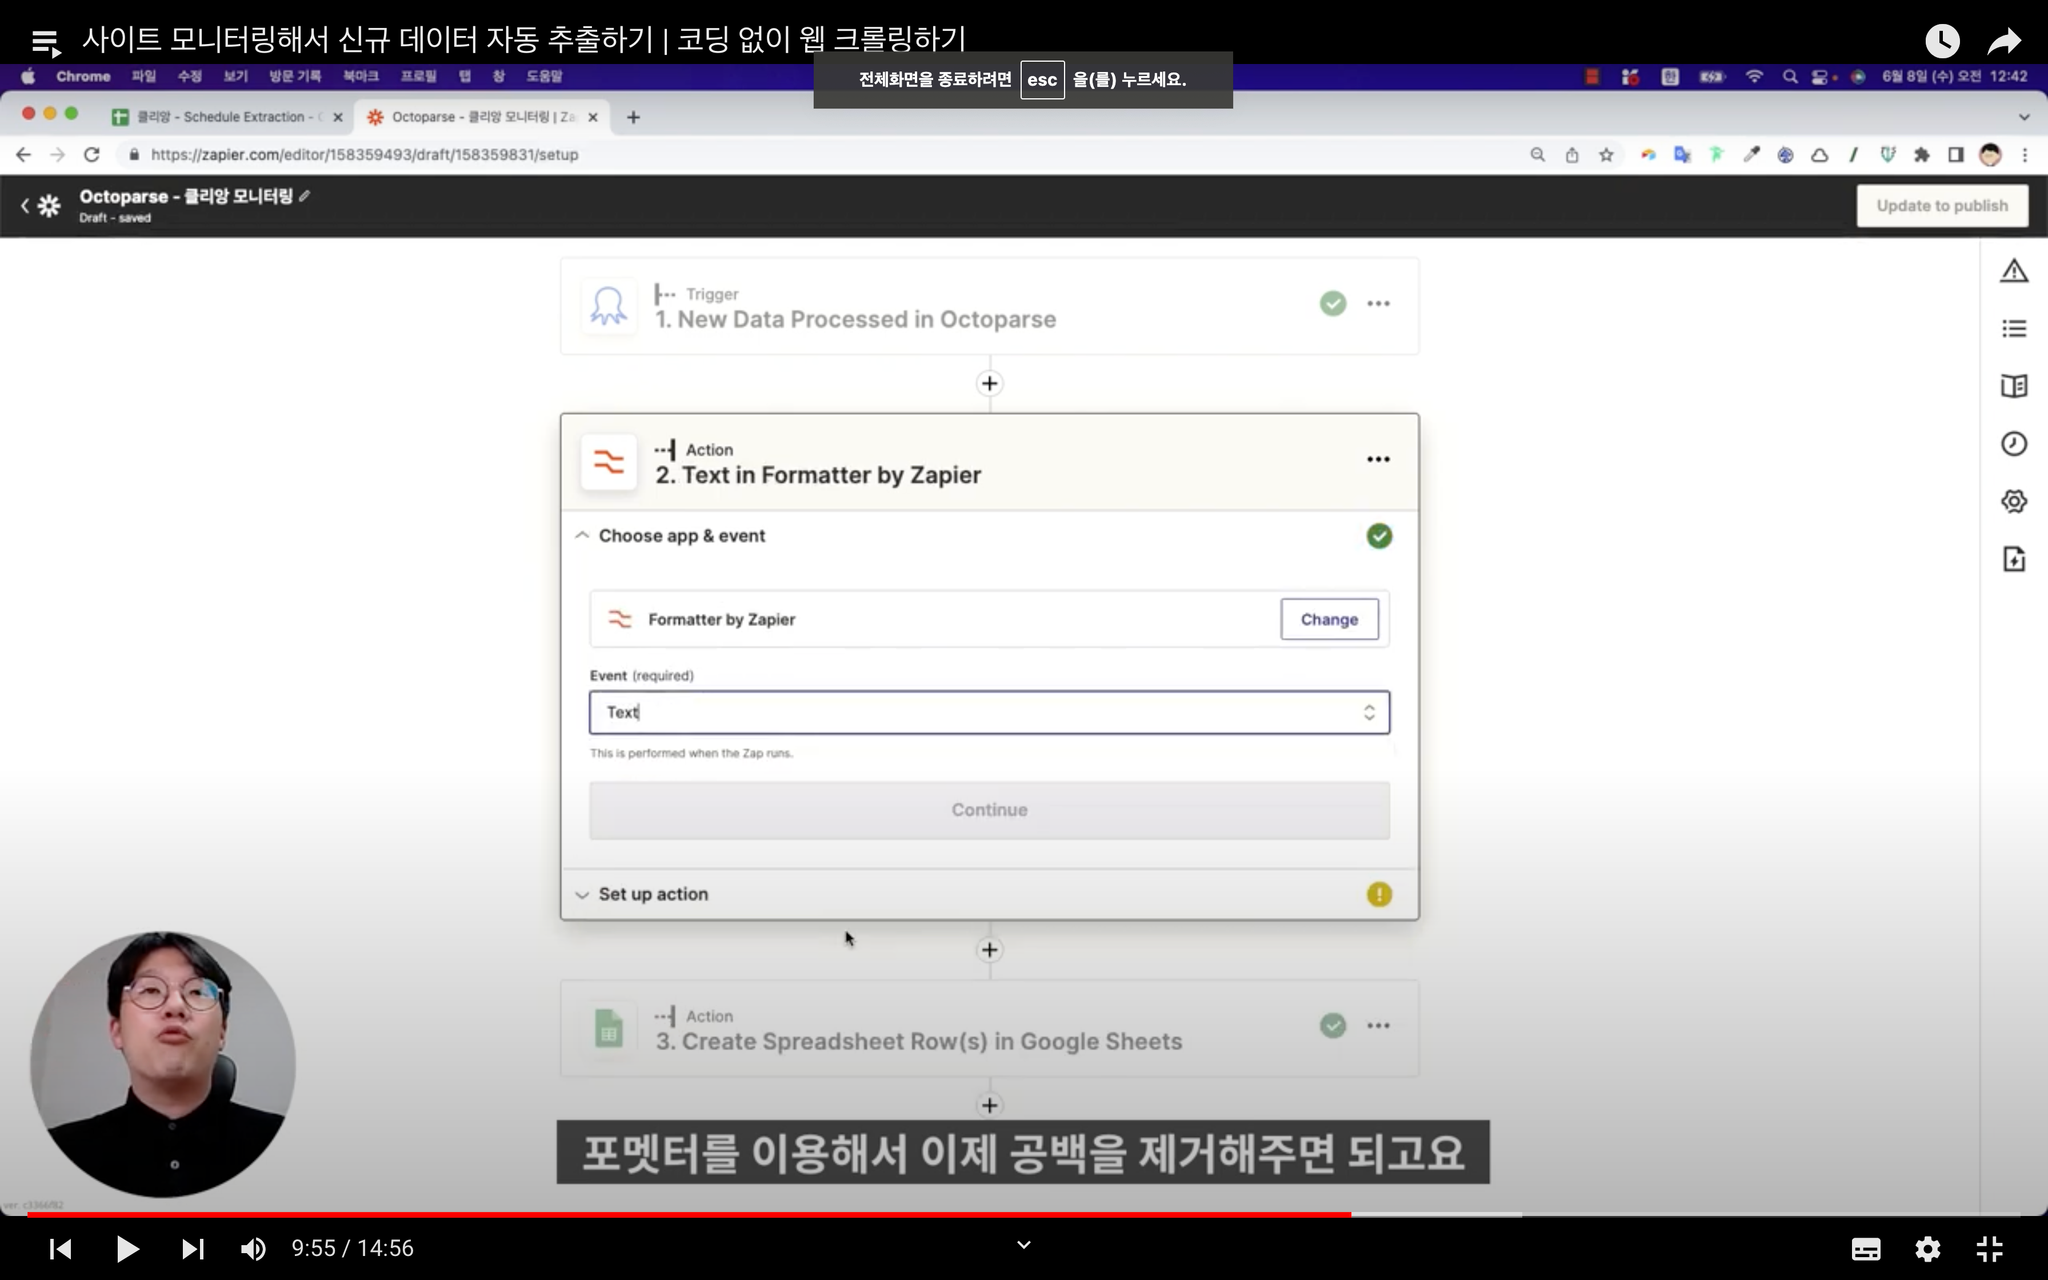Open the Chrome menu in macOS menu bar

click(x=83, y=76)
